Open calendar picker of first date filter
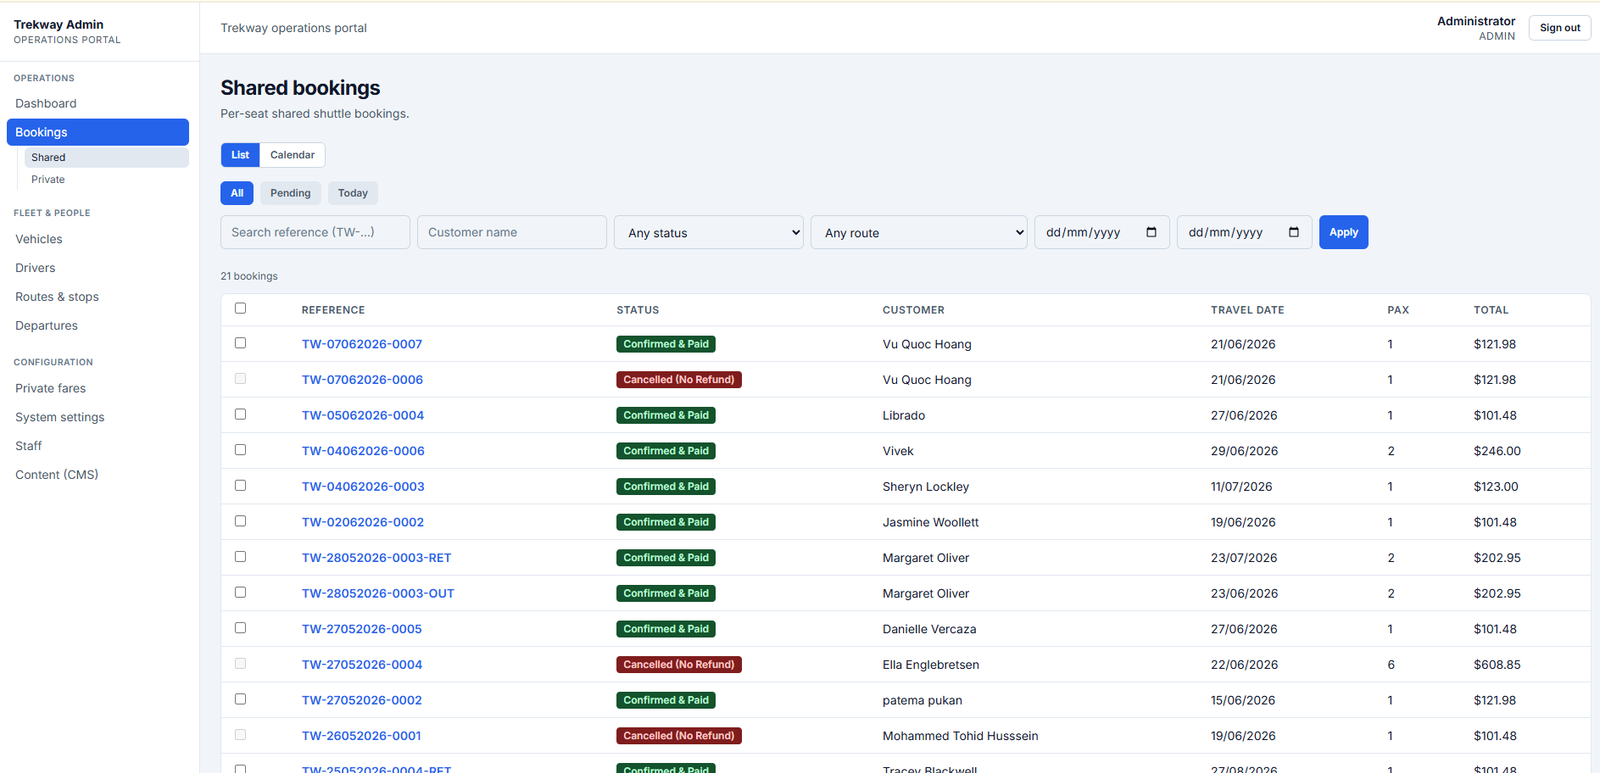Image resolution: width=1600 pixels, height=773 pixels. [1151, 232]
